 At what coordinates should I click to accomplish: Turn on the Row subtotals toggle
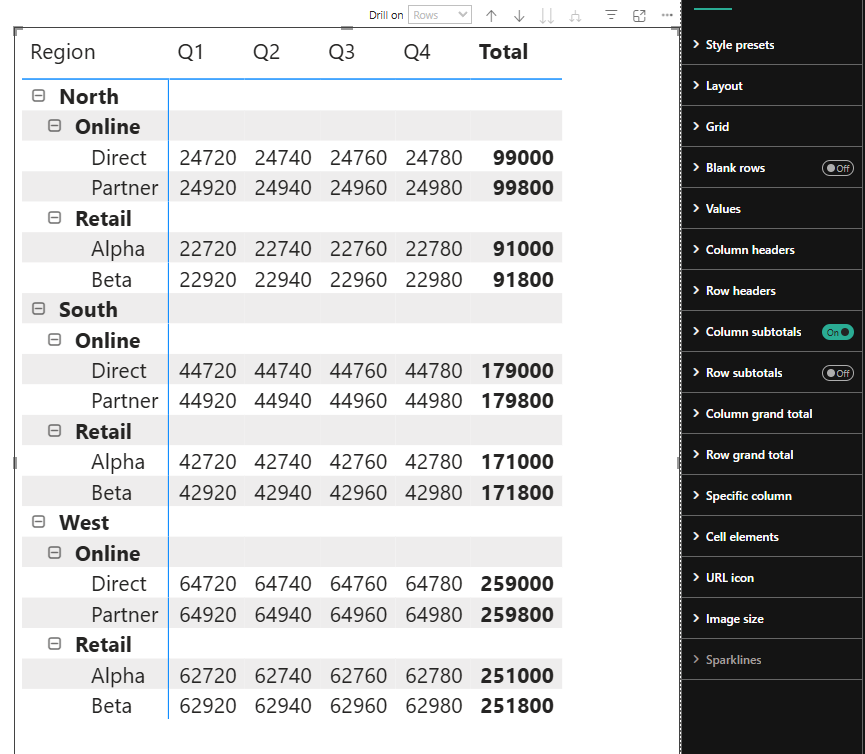click(837, 373)
